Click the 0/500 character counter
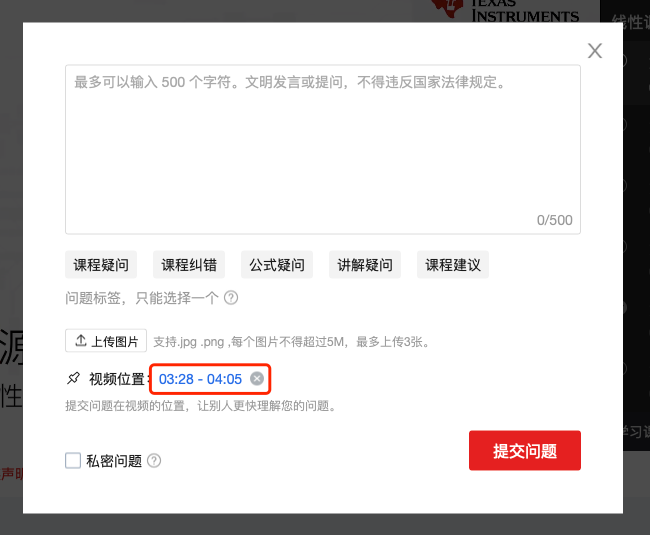The height and width of the screenshot is (535, 650). [x=555, y=220]
